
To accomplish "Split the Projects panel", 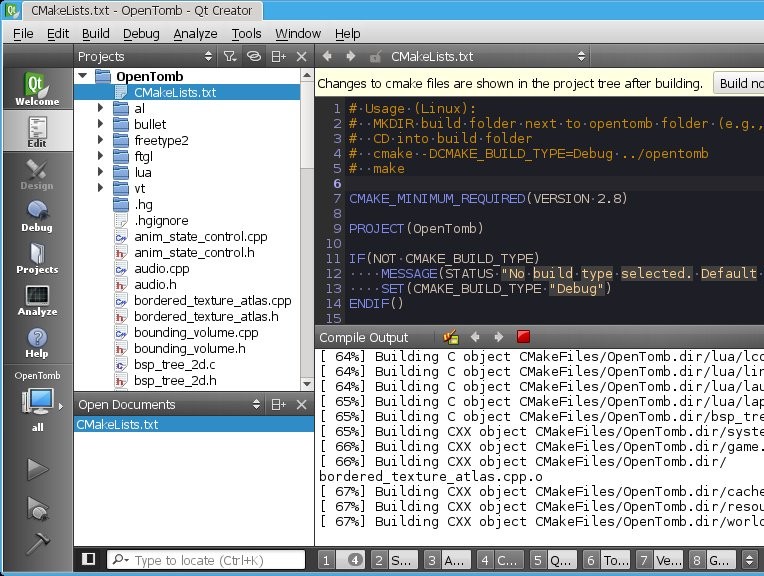I will pos(278,57).
